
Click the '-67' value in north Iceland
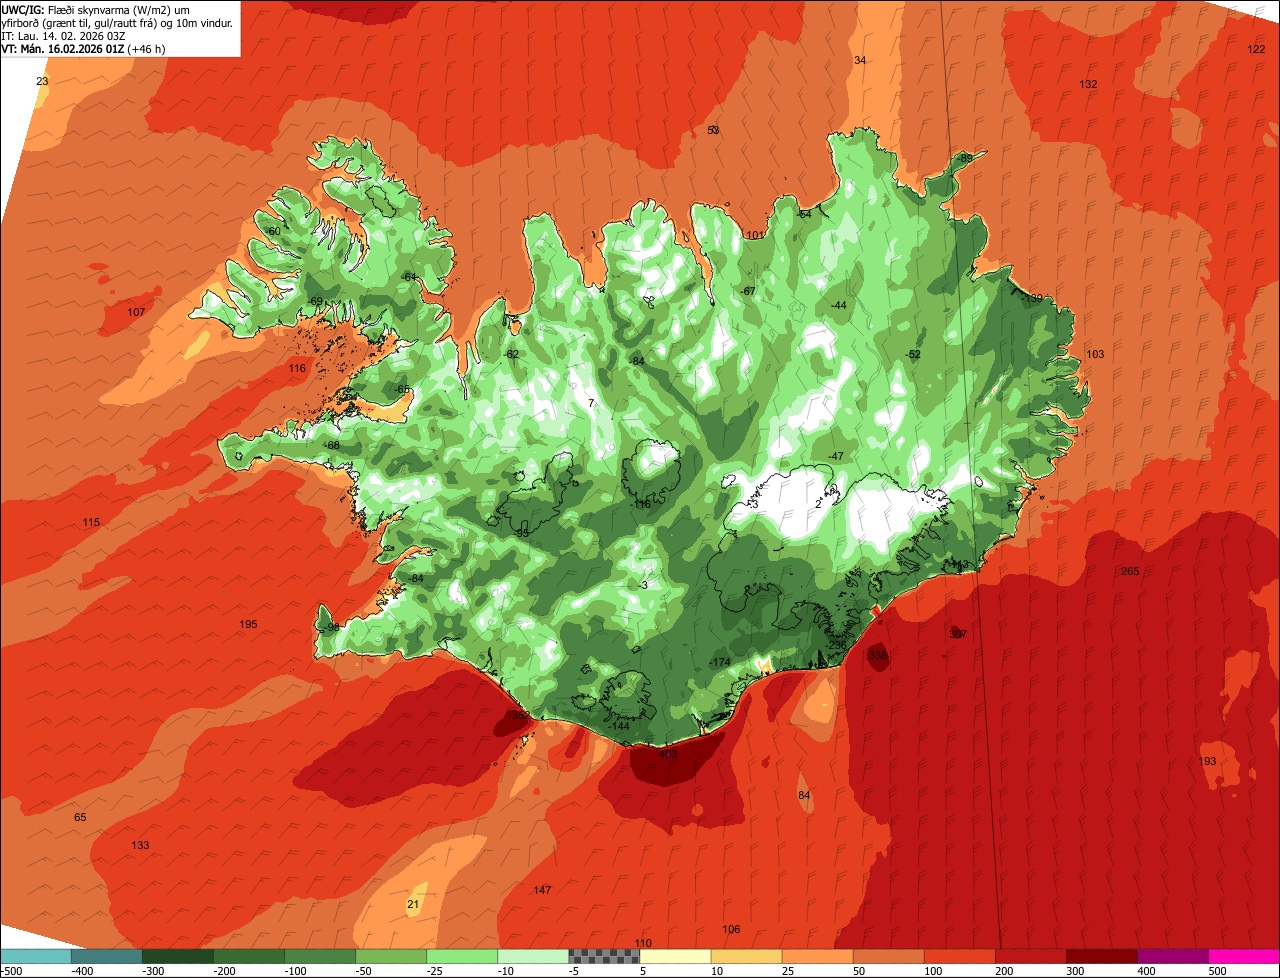click(x=747, y=291)
